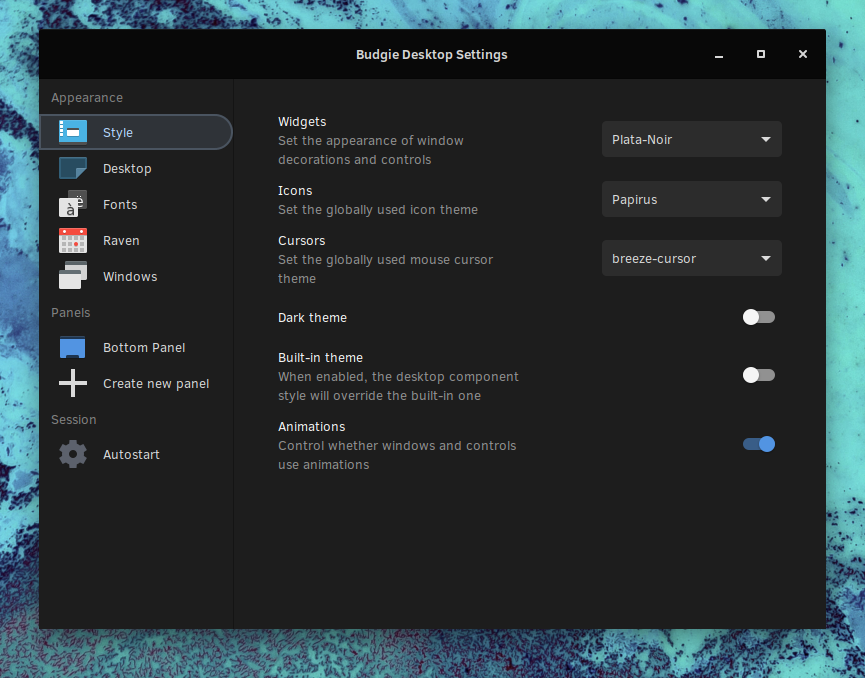Maximize the Budgie Desktop Settings window
Viewport: 865px width, 678px height.
tap(761, 54)
